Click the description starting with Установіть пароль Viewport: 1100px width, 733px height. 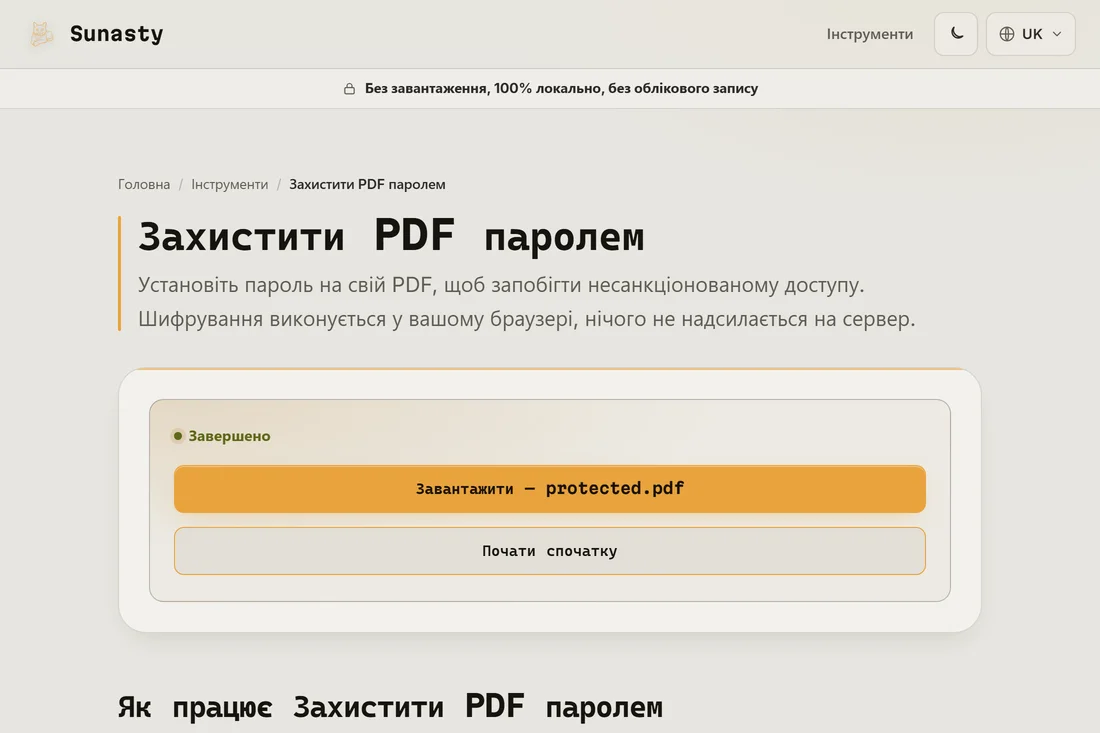(526, 302)
